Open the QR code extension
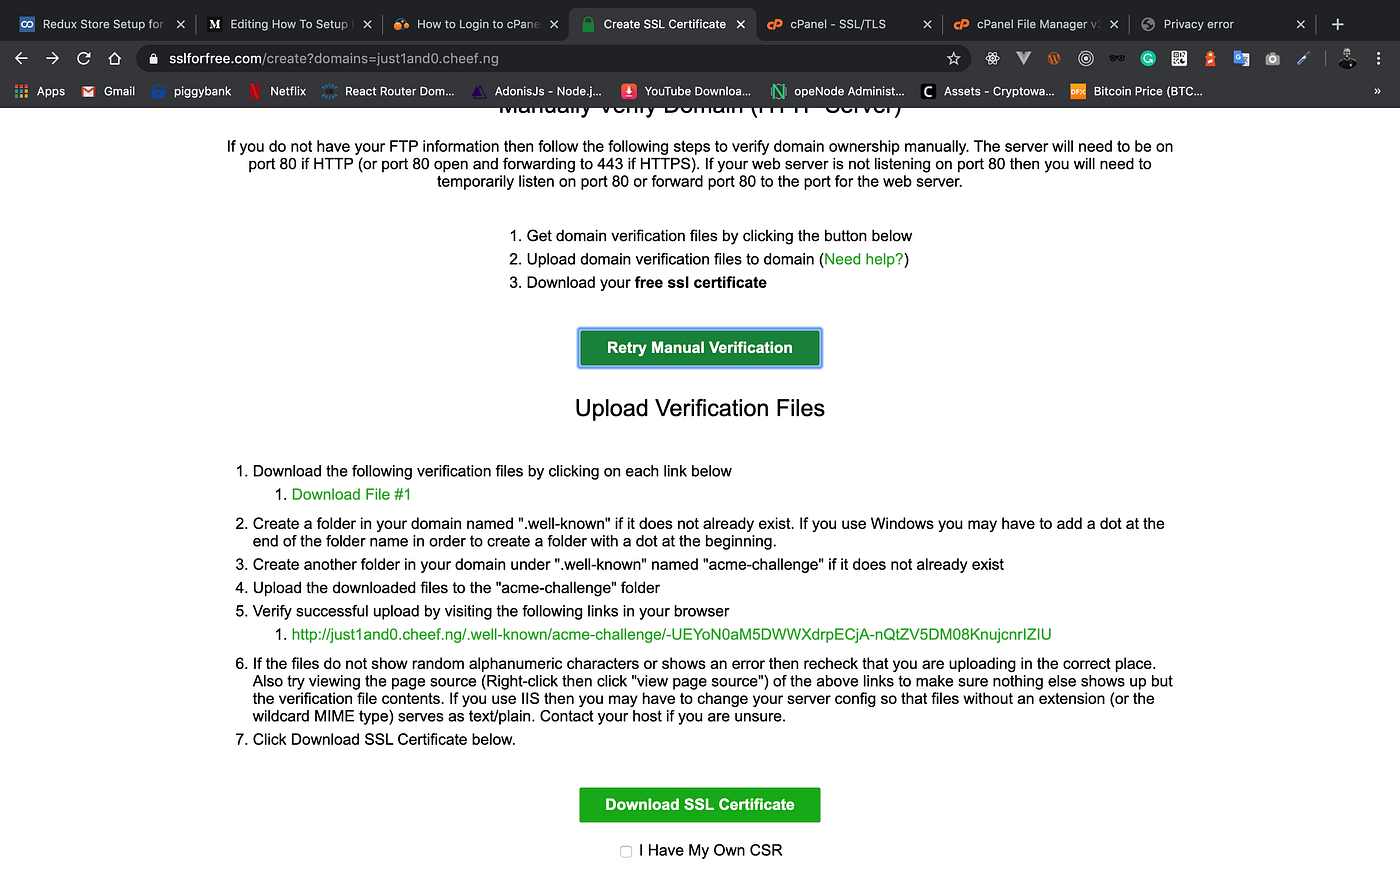This screenshot has height=875, width=1400. click(1179, 58)
